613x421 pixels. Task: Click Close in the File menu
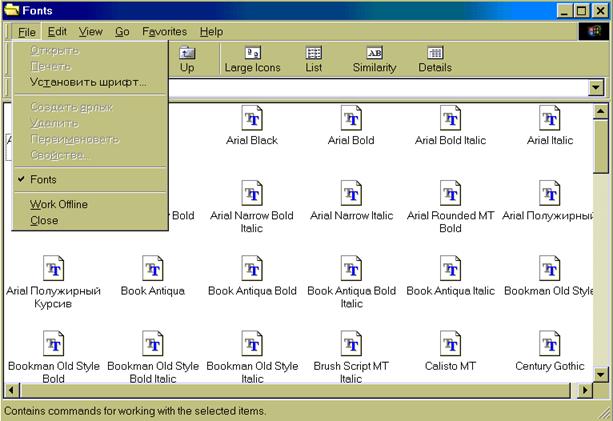coord(44,220)
